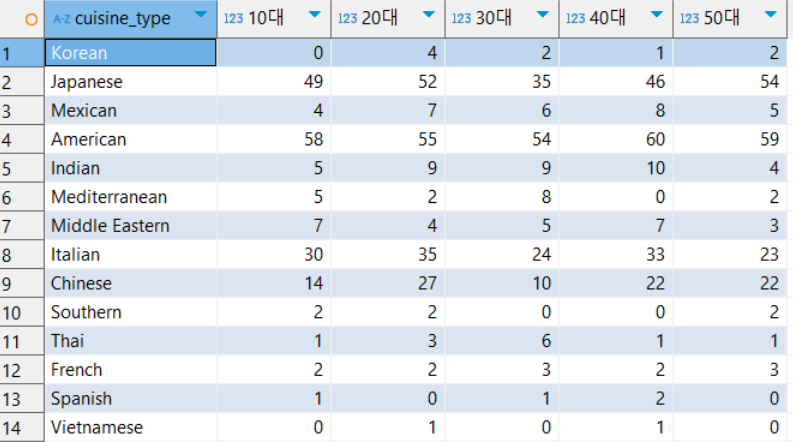Click Japanese 10대 value 49
The height and width of the screenshot is (442, 793).
(x=274, y=81)
